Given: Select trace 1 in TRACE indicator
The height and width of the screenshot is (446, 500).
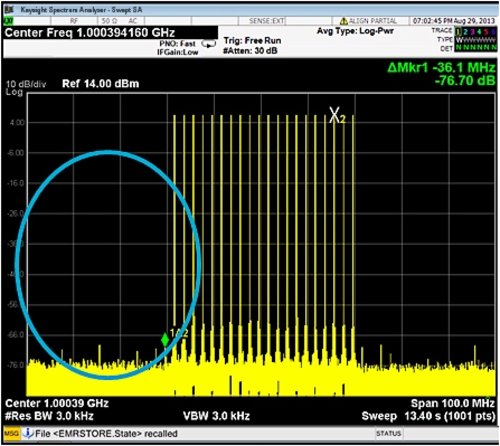Looking at the screenshot, I should pyautogui.click(x=459, y=31).
